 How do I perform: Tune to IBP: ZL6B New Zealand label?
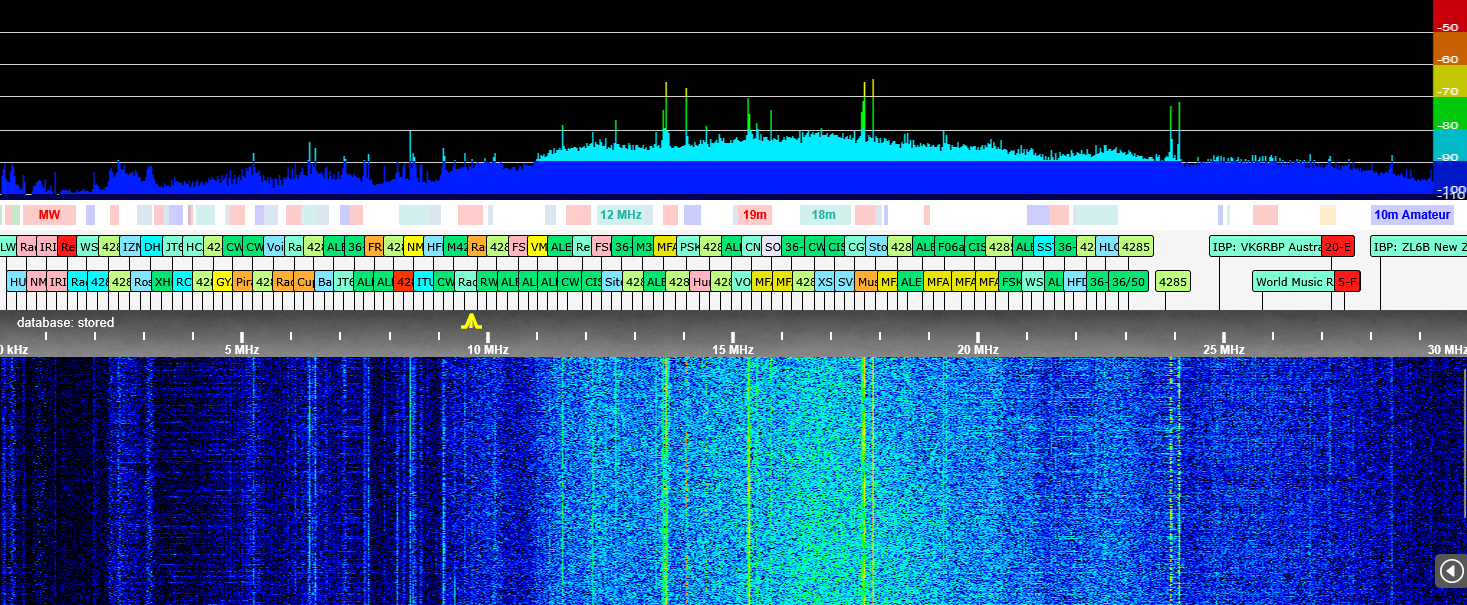coord(1418,247)
